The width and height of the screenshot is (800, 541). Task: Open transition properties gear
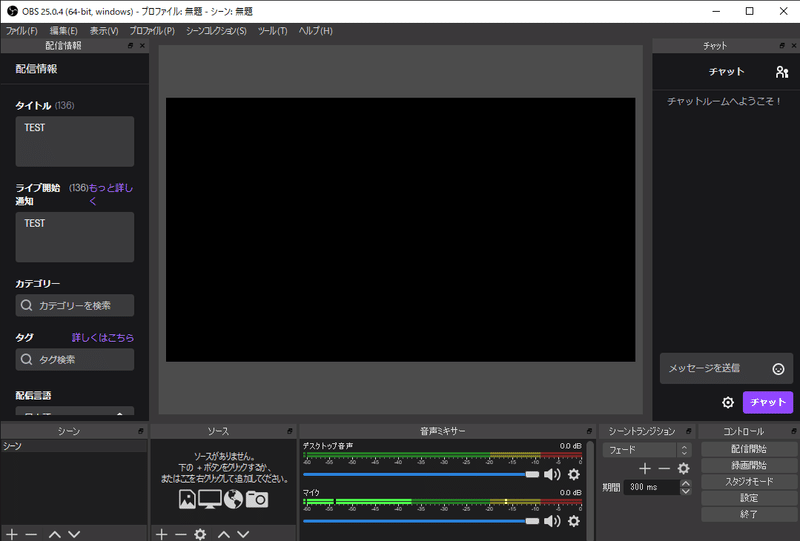pos(684,469)
